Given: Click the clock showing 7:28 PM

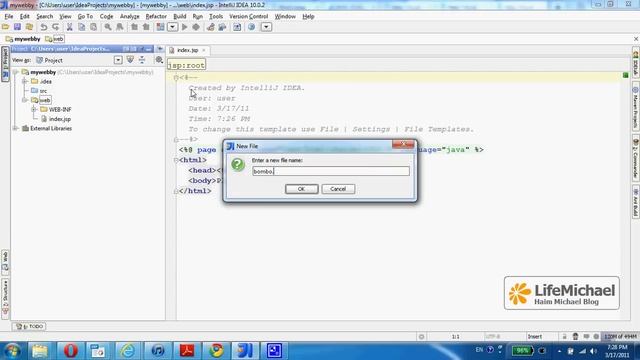Looking at the screenshot, I should [x=617, y=347].
